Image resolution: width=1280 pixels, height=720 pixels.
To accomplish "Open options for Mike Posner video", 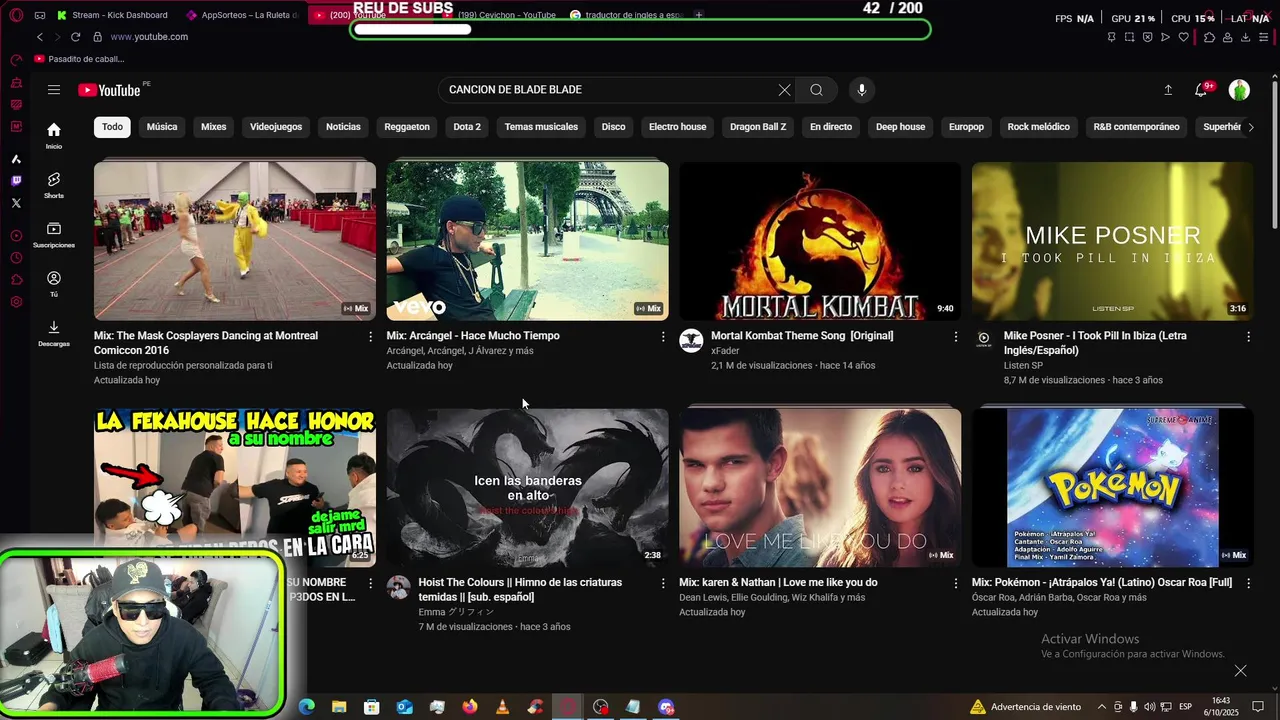I will tap(1248, 337).
